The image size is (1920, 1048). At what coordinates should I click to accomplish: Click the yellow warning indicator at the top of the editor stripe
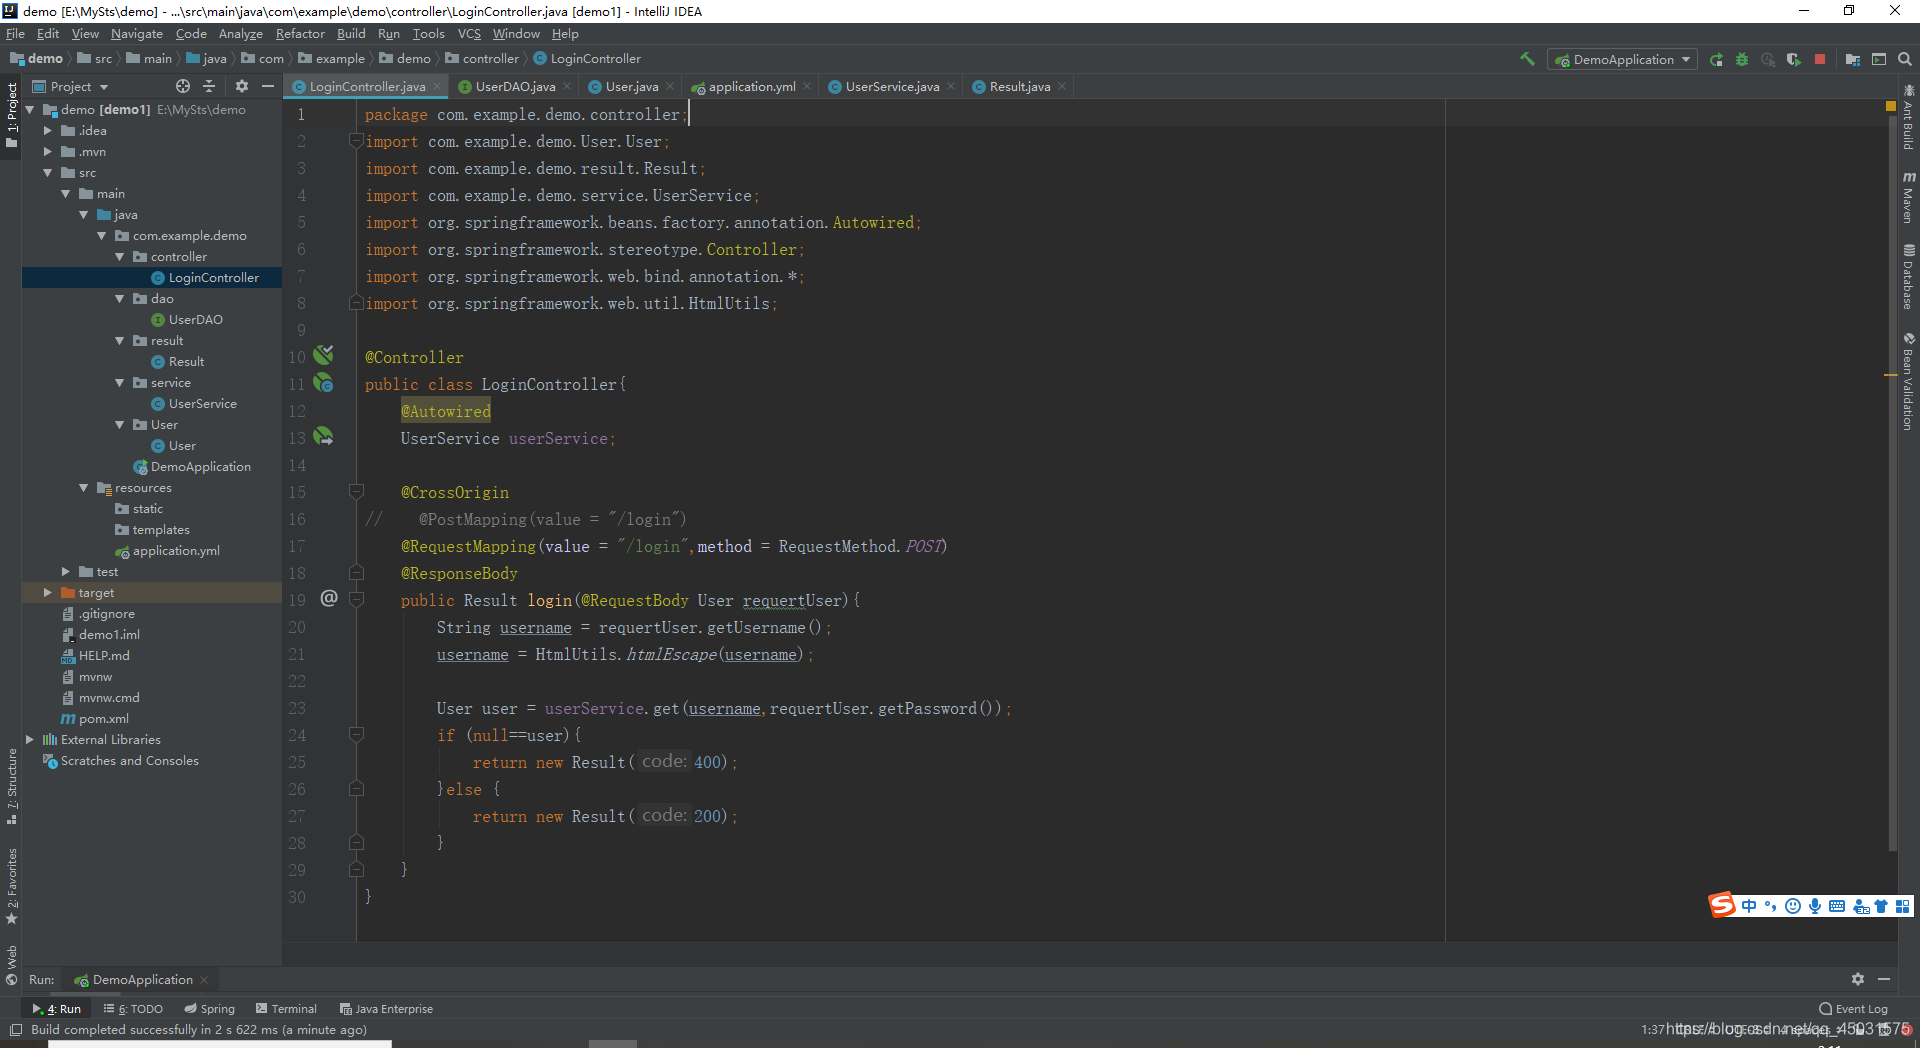point(1890,105)
